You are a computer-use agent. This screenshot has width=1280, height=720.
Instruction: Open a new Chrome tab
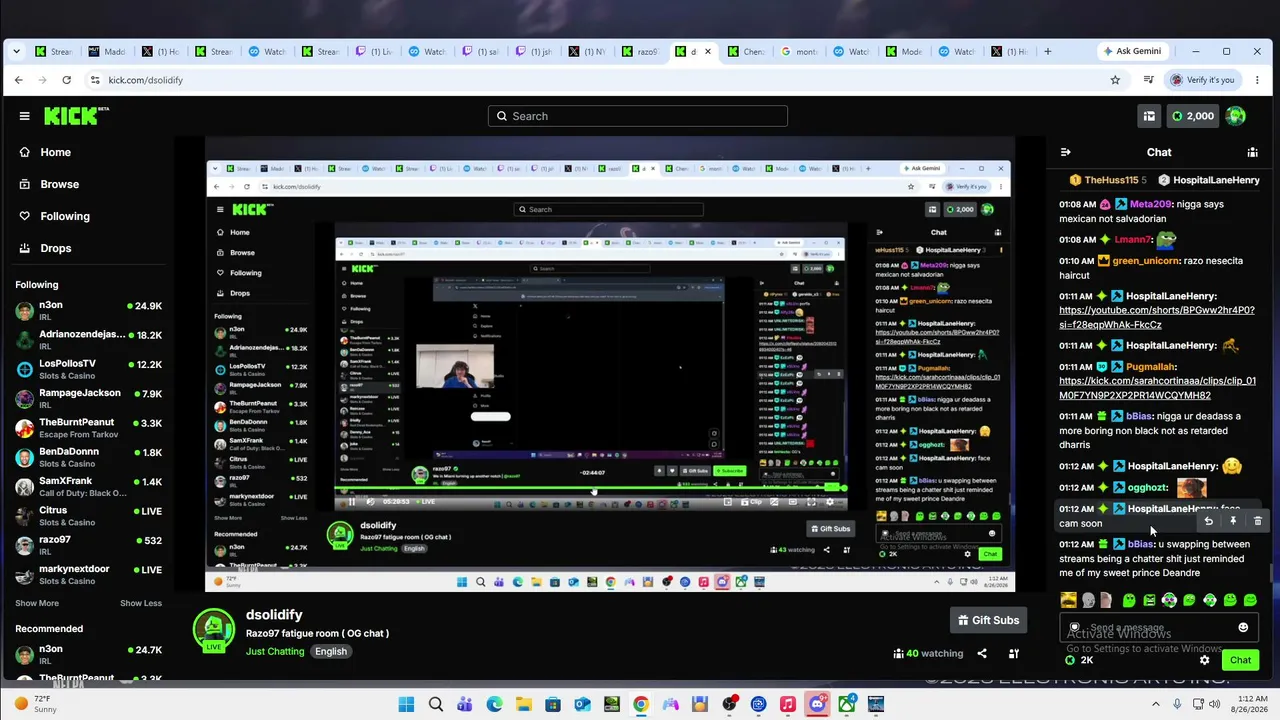[x=1047, y=51]
